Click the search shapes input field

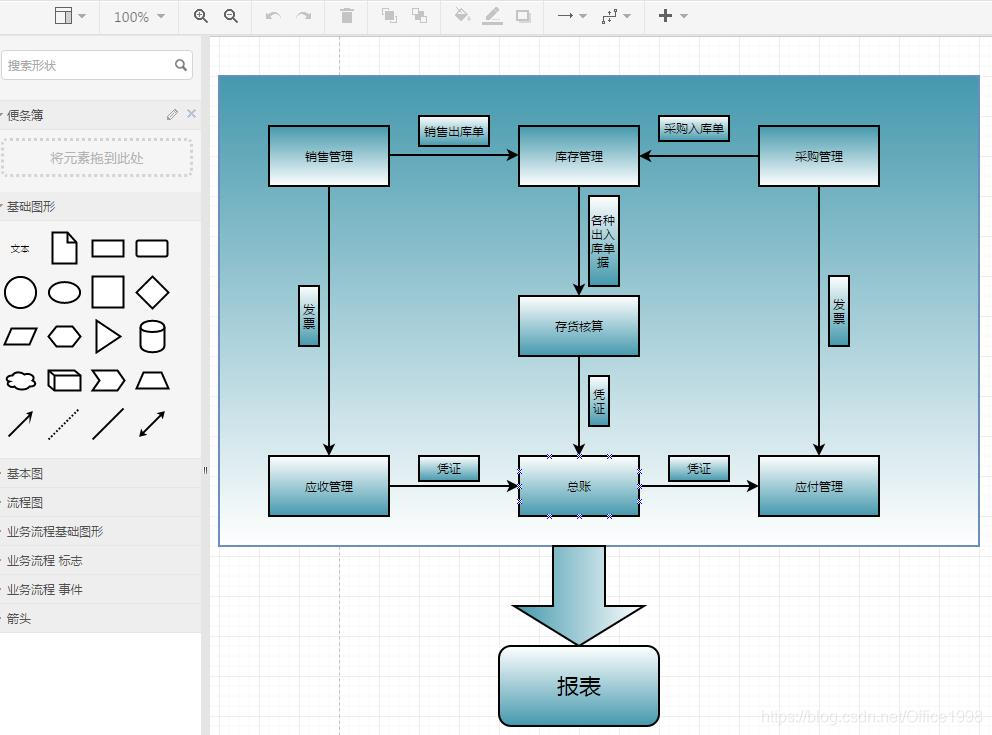(96, 65)
